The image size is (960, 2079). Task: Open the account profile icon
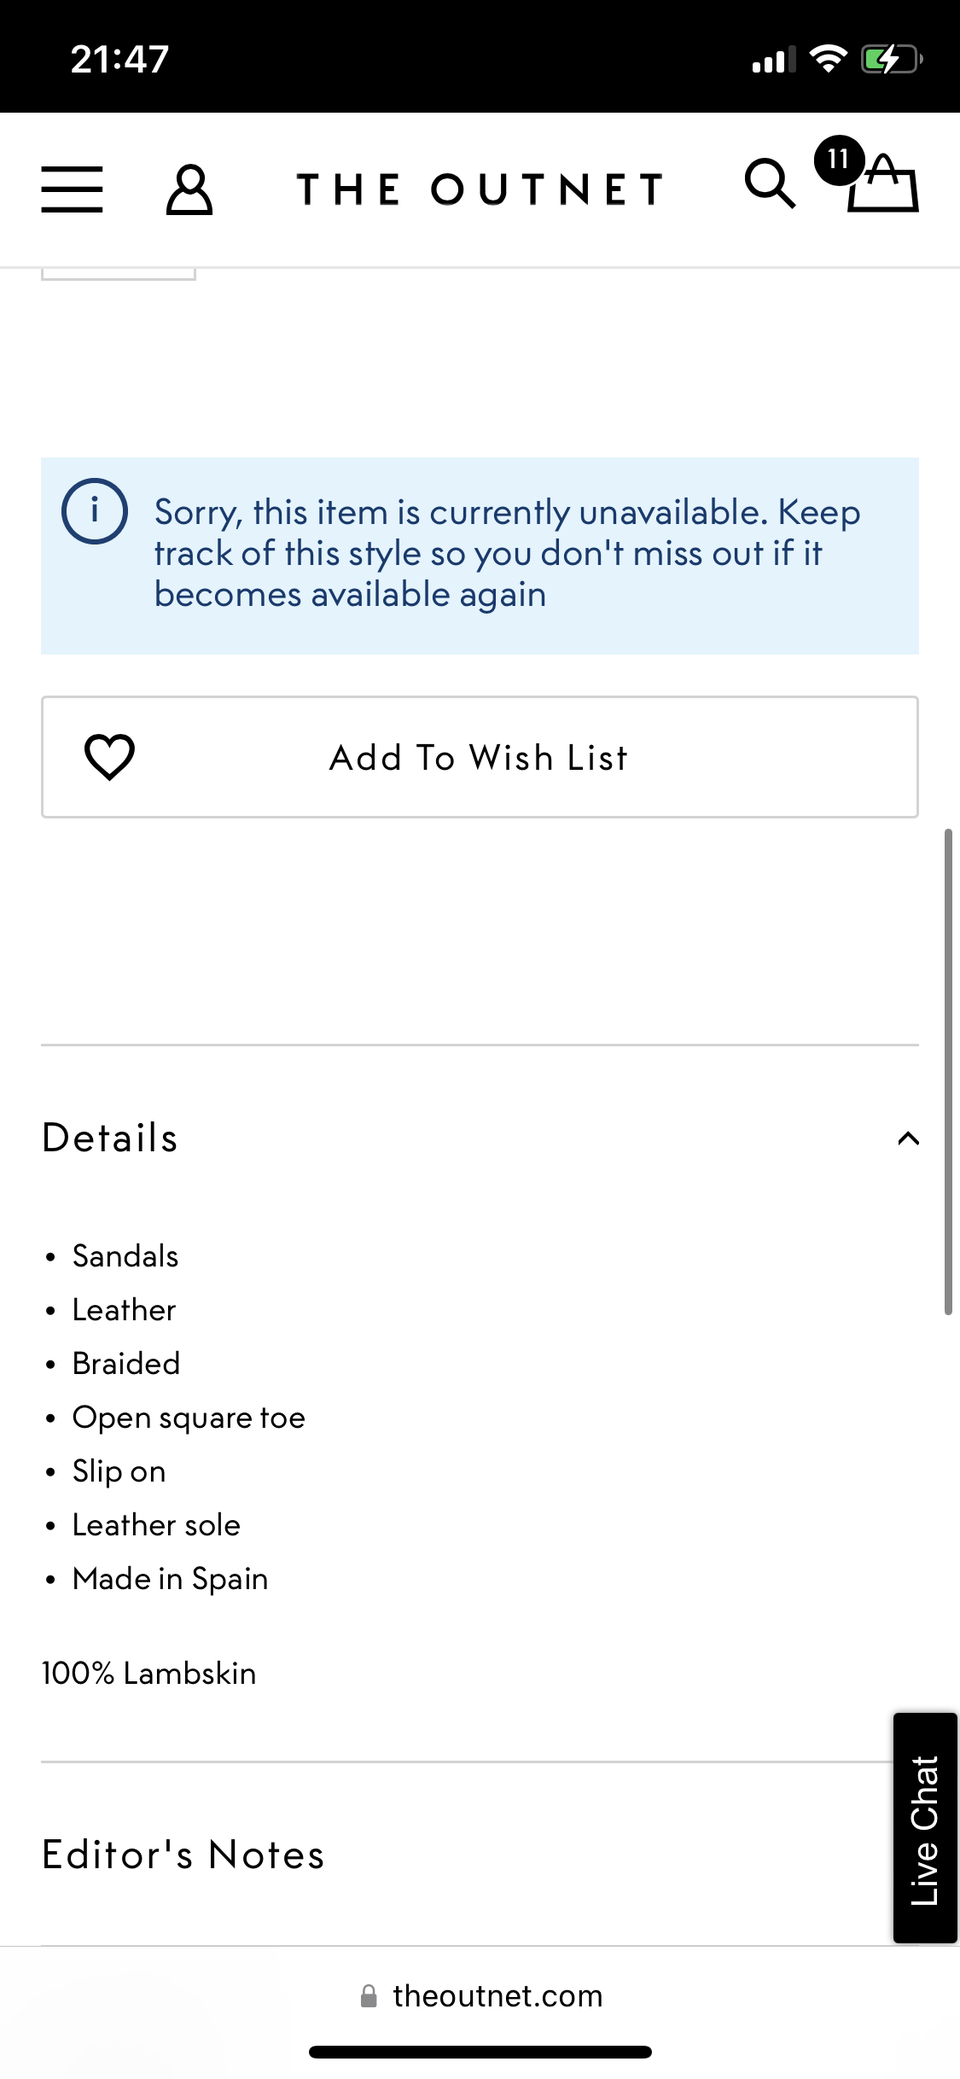point(189,189)
